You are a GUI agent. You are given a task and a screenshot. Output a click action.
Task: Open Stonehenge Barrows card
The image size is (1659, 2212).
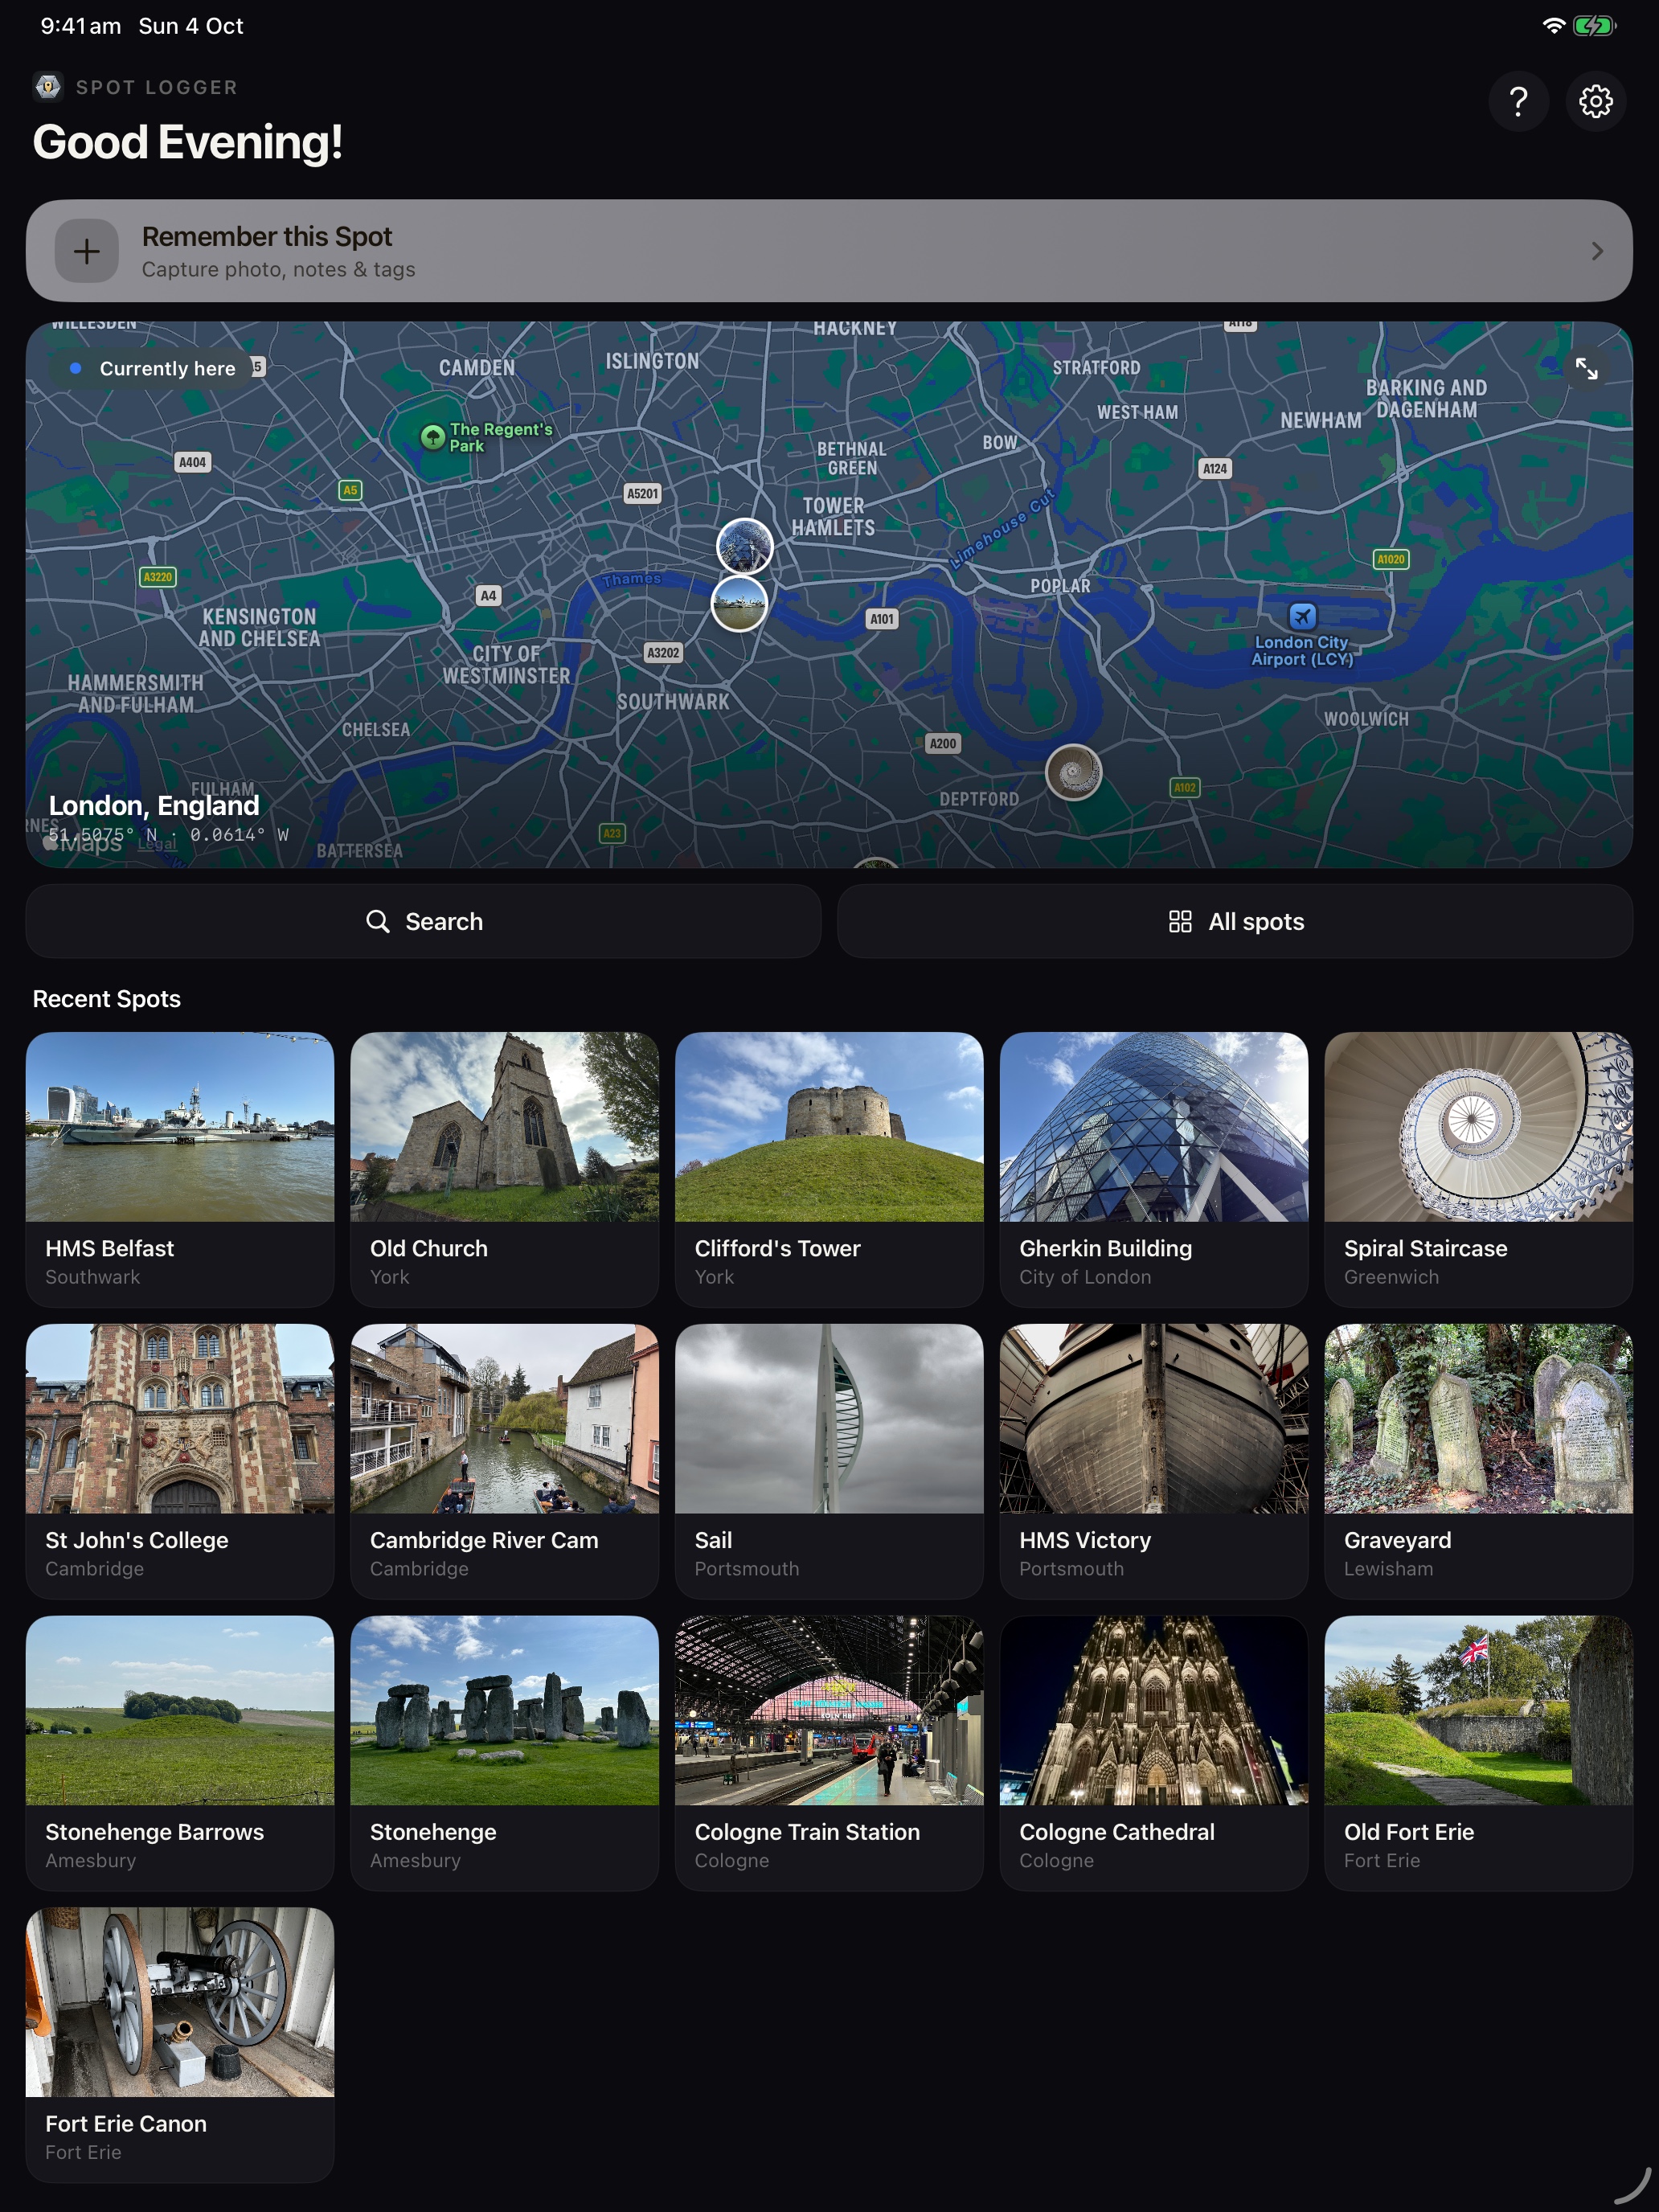(x=180, y=1753)
